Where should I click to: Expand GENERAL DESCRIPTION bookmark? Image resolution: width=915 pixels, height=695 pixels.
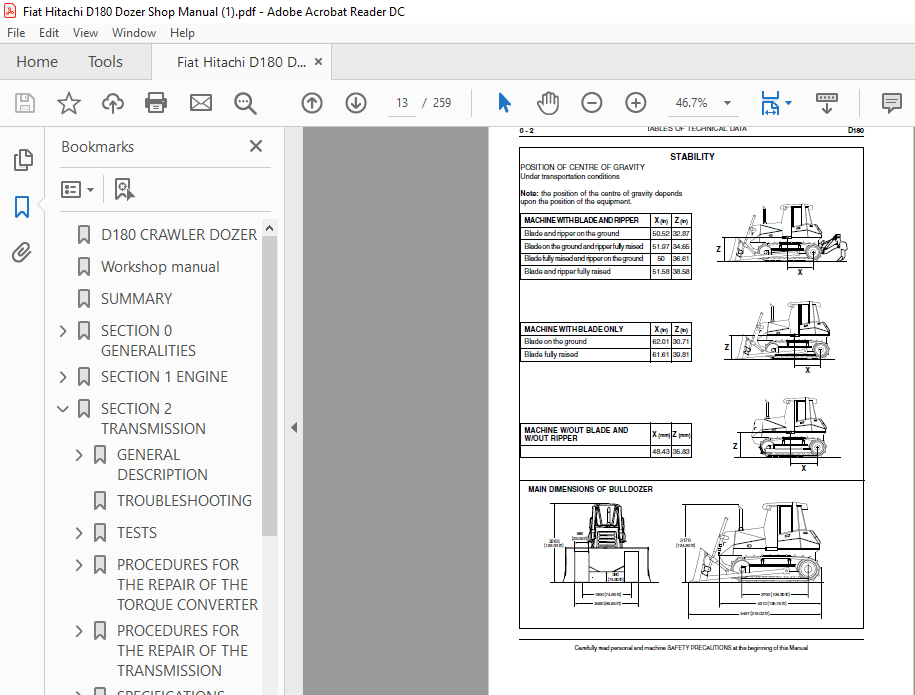[79, 455]
